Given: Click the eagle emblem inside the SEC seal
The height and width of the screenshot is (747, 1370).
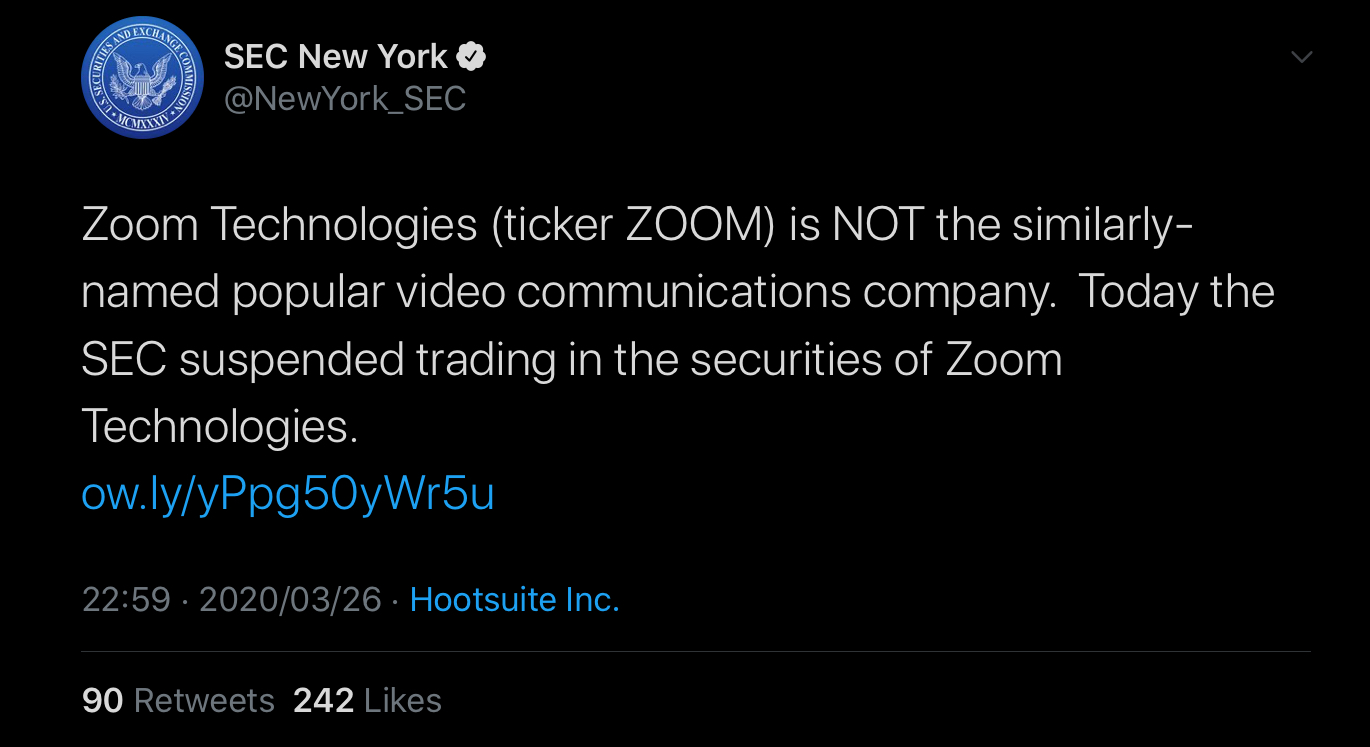Looking at the screenshot, I should (141, 80).
